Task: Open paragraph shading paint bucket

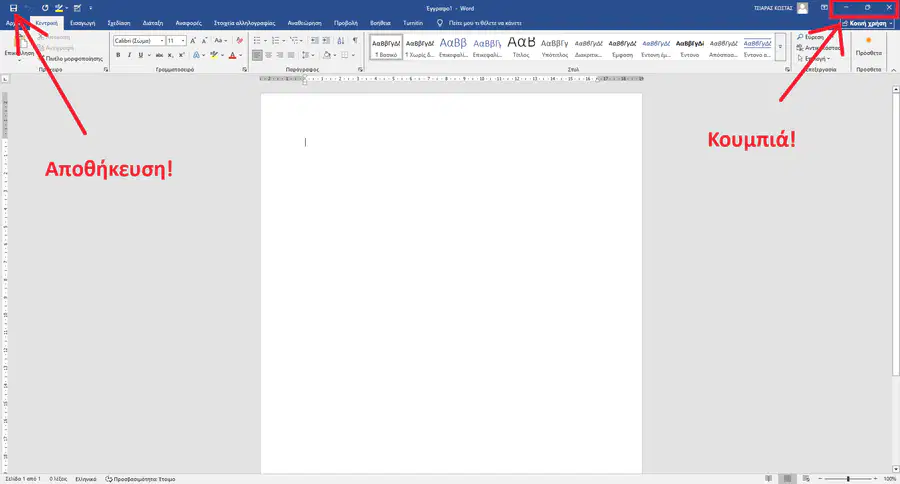Action: pyautogui.click(x=327, y=55)
